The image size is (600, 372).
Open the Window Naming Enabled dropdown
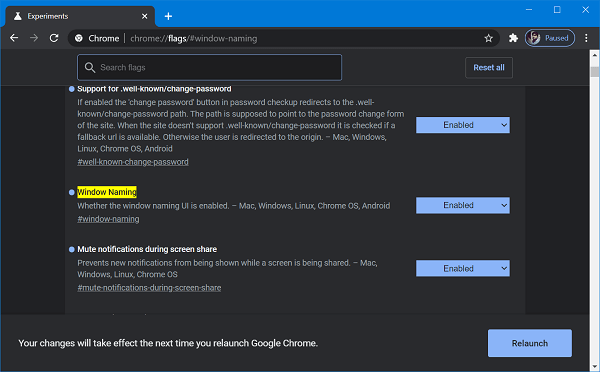463,206
